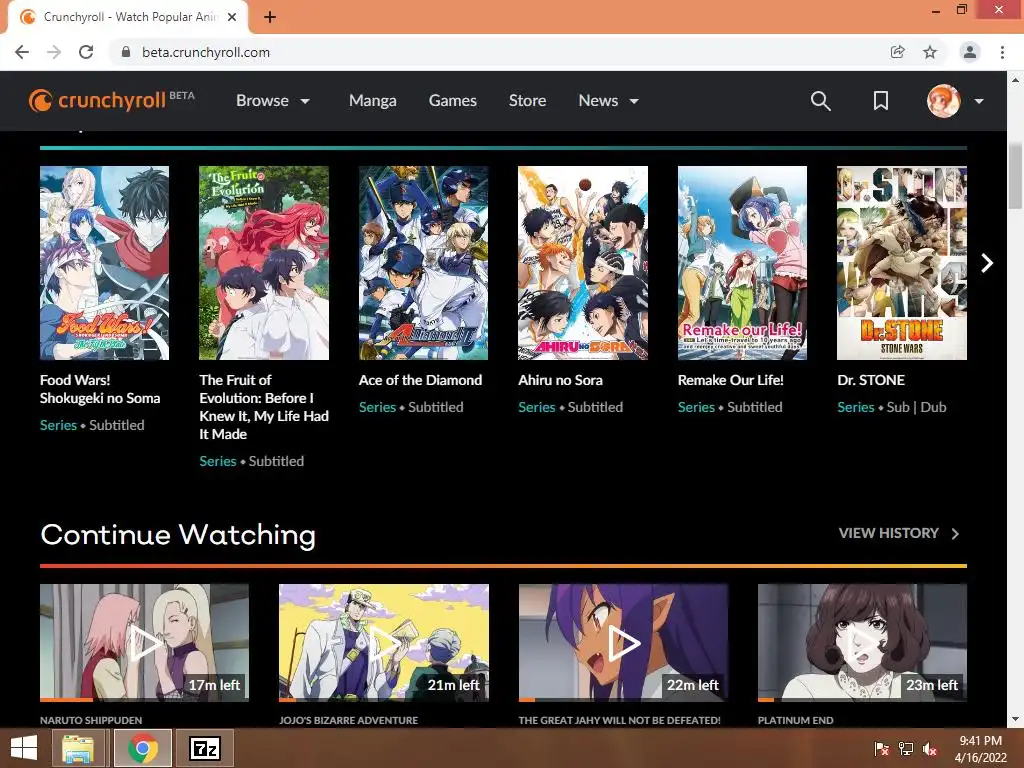The height and width of the screenshot is (768, 1024).
Task: Open Food Wars! poster thumbnail
Action: tap(104, 263)
